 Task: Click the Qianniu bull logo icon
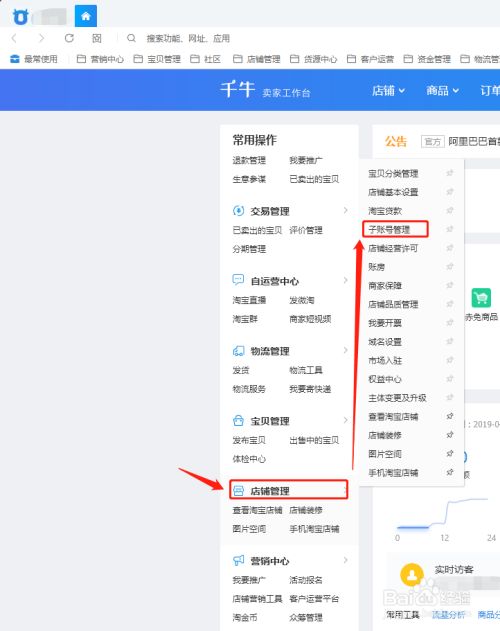coord(20,17)
